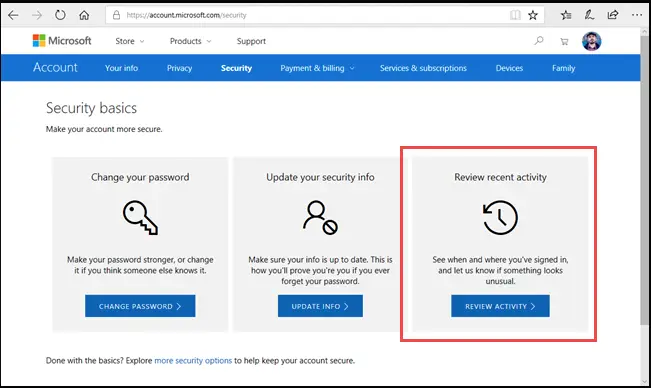Click the share page icon
The height and width of the screenshot is (388, 651).
[x=613, y=15]
